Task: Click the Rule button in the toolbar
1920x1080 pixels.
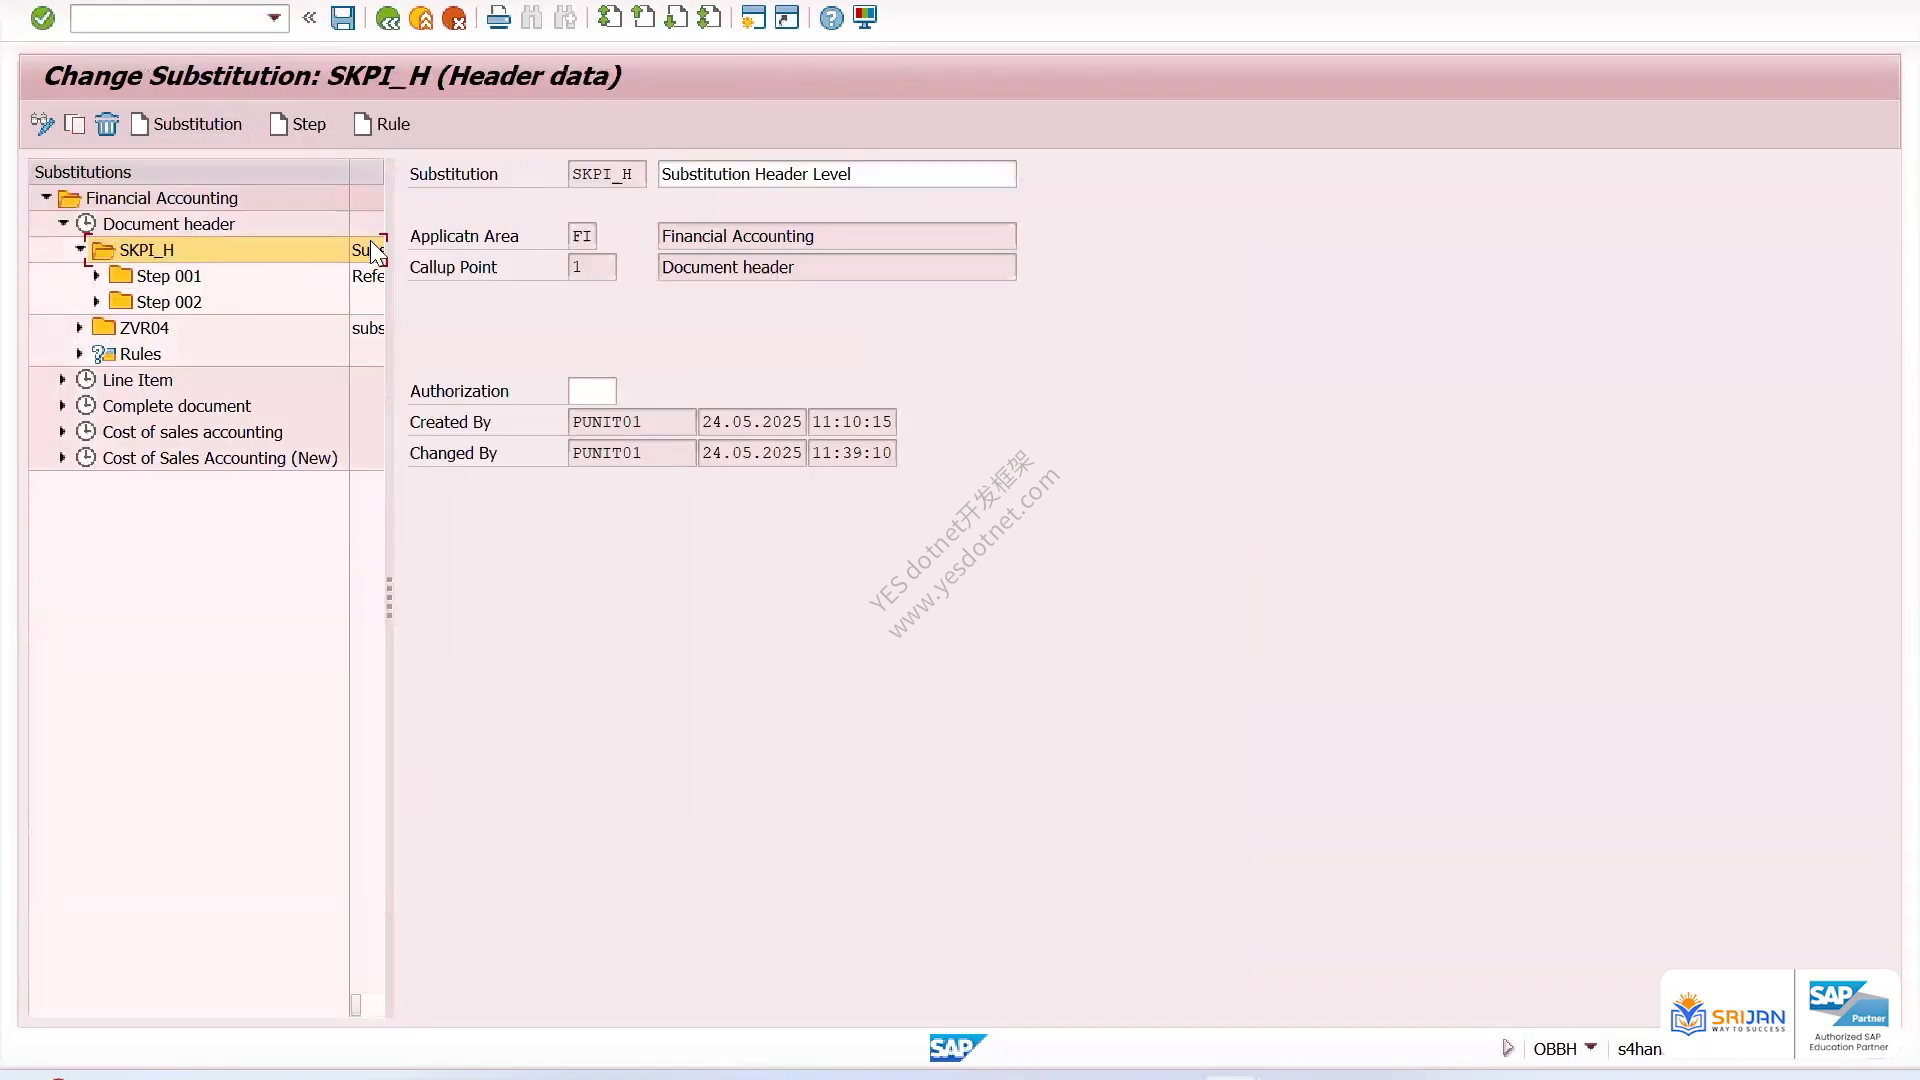Action: coord(382,124)
